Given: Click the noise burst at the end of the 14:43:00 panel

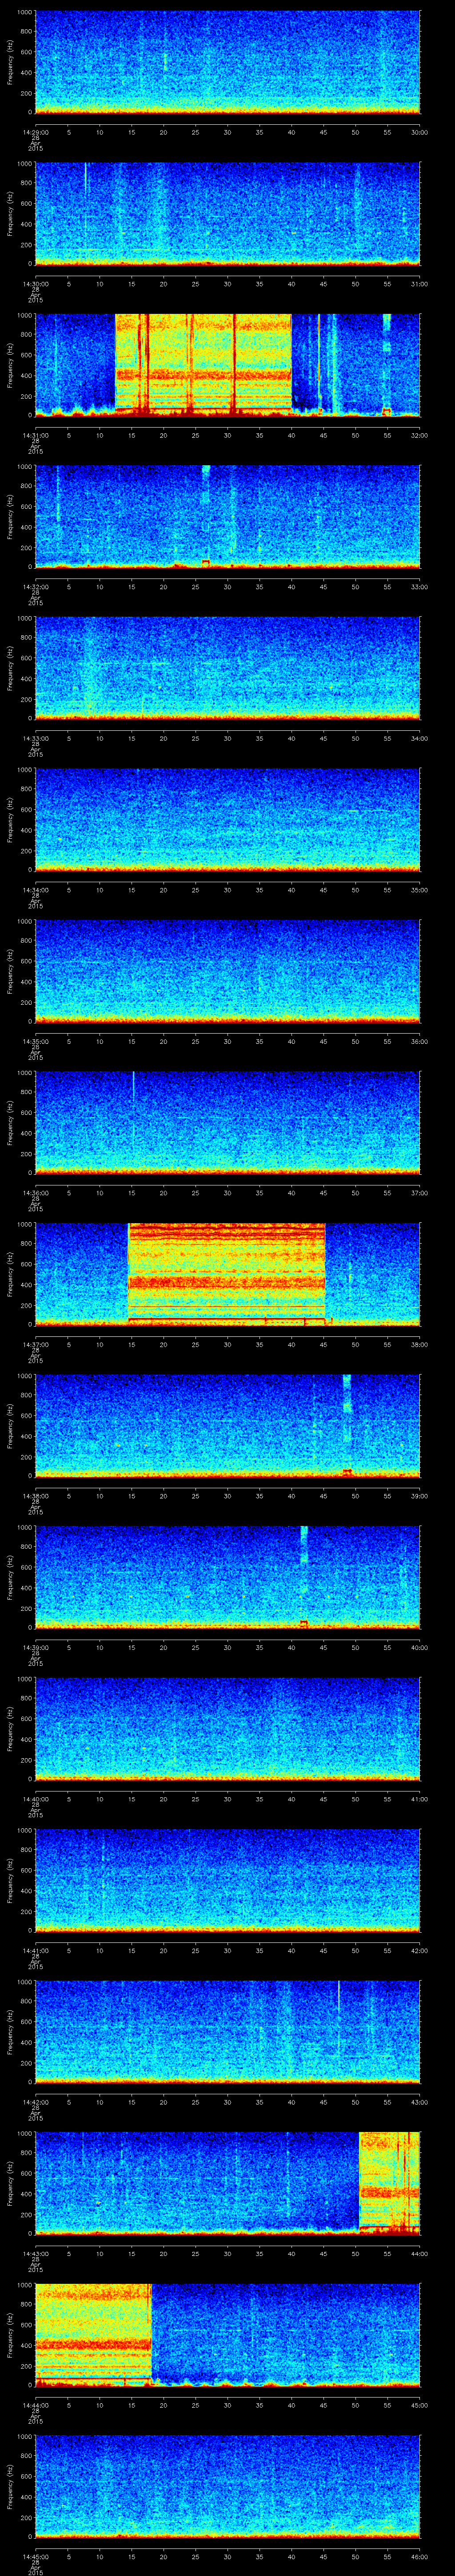Looking at the screenshot, I should 390,2184.
